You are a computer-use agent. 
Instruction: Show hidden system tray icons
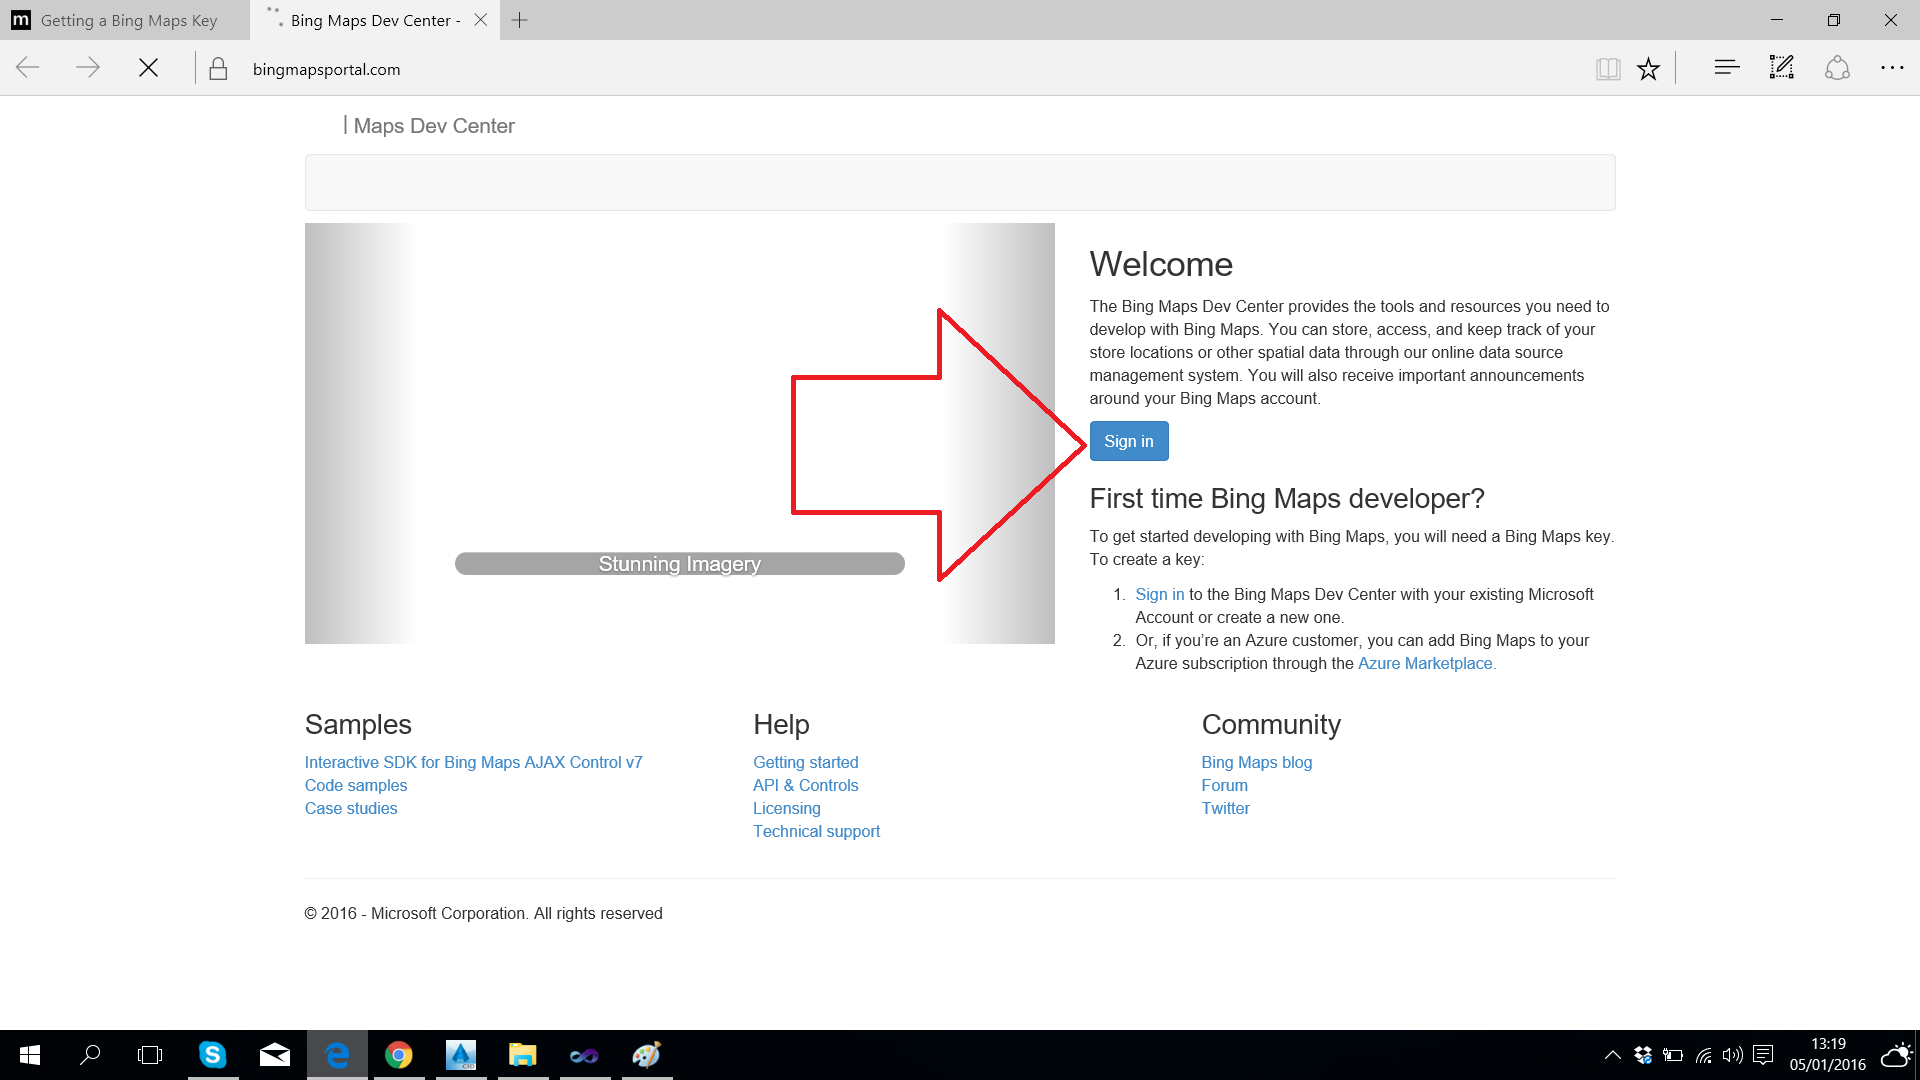(1612, 1055)
